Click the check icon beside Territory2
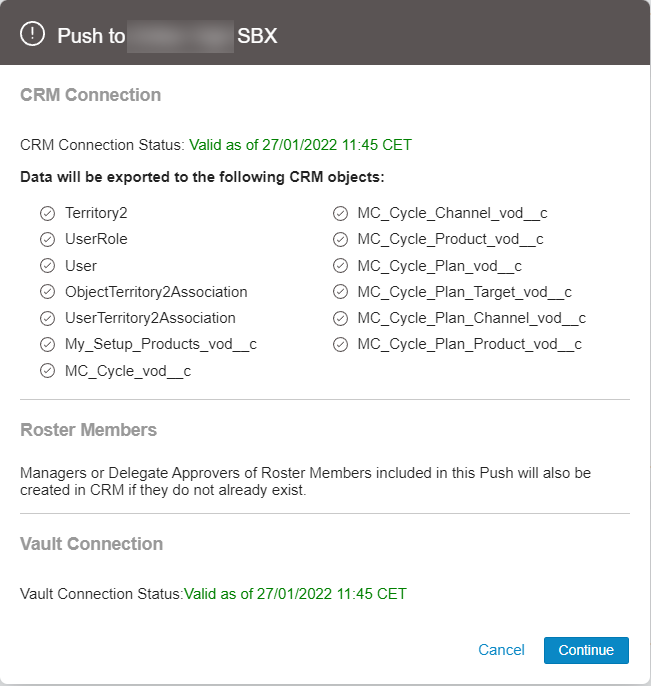This screenshot has height=686, width=651. pos(47,213)
